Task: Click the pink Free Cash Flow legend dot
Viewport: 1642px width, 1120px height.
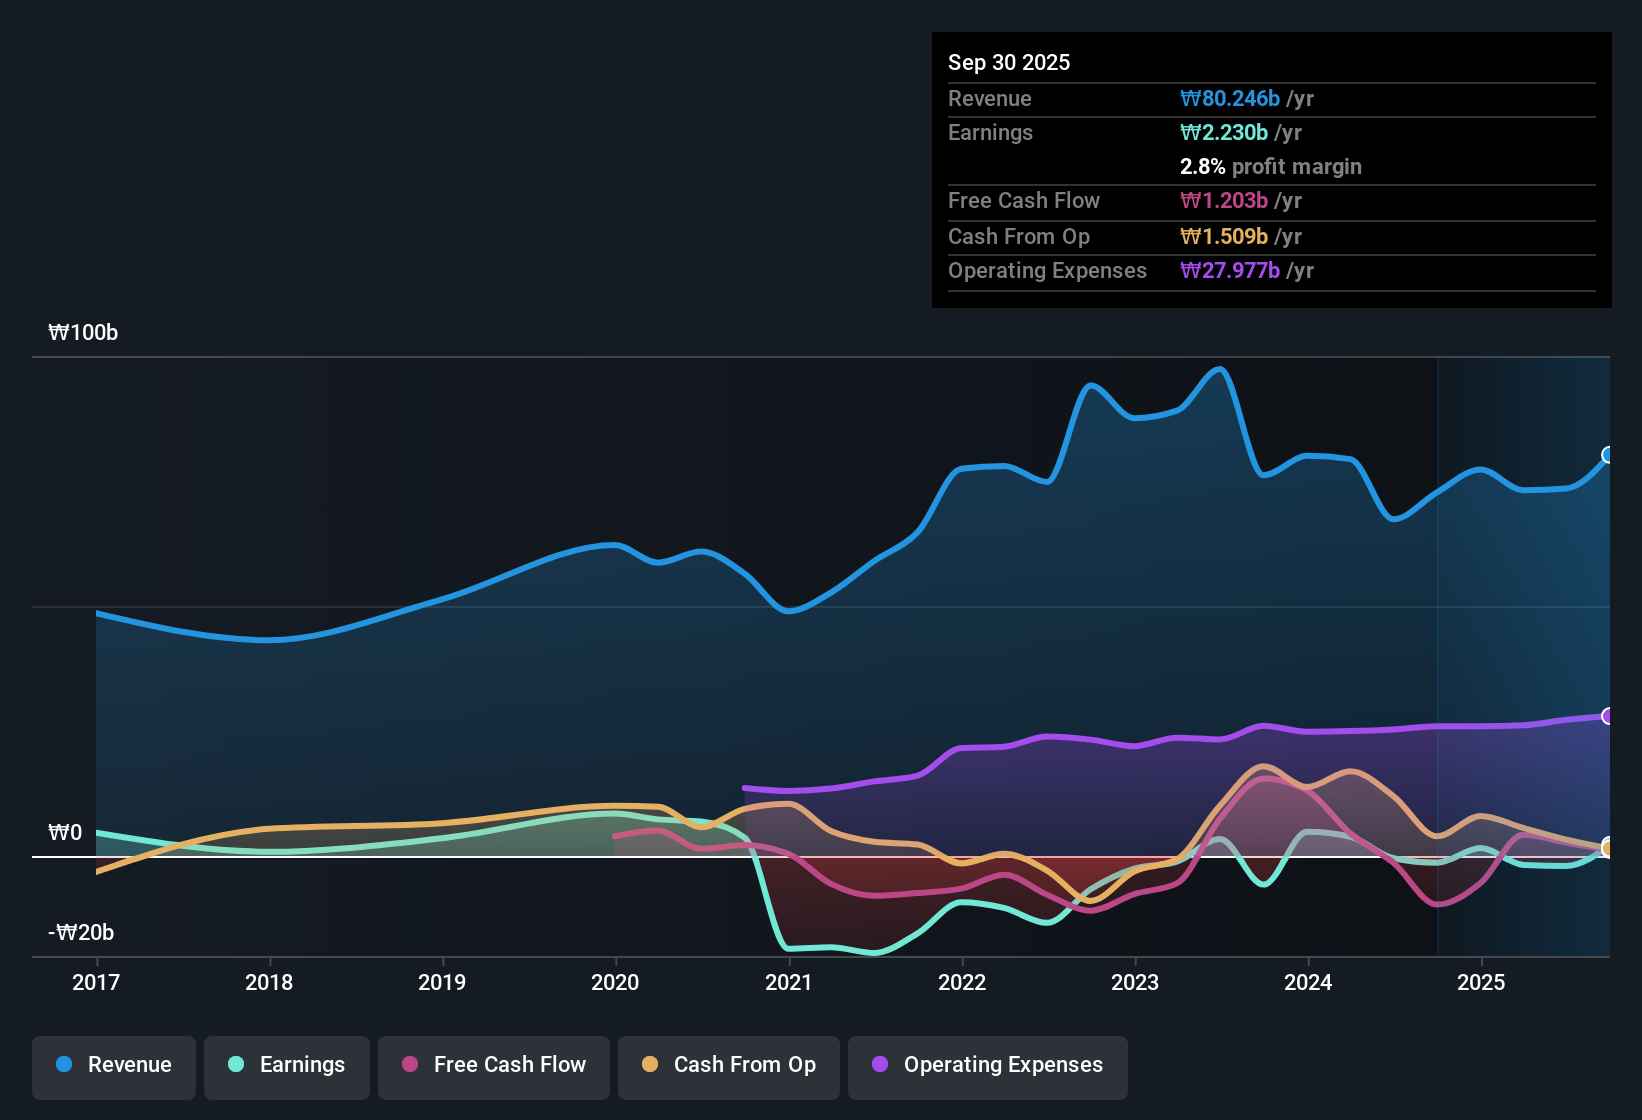Action: click(408, 1065)
